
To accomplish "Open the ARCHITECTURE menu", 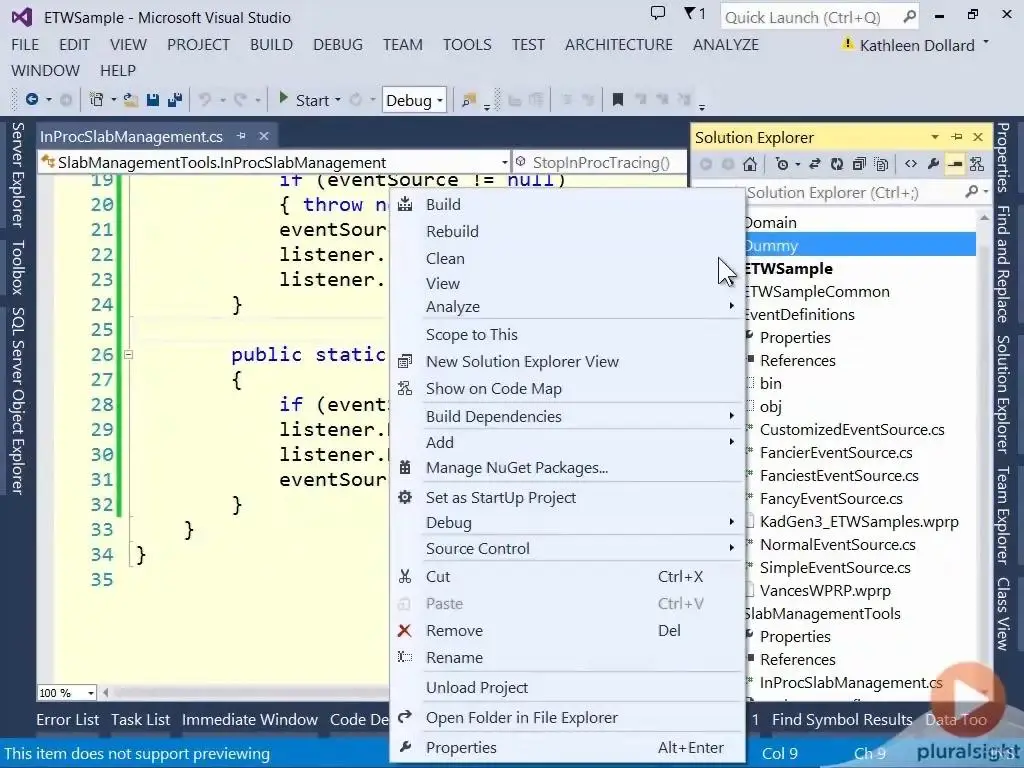I will [618, 44].
